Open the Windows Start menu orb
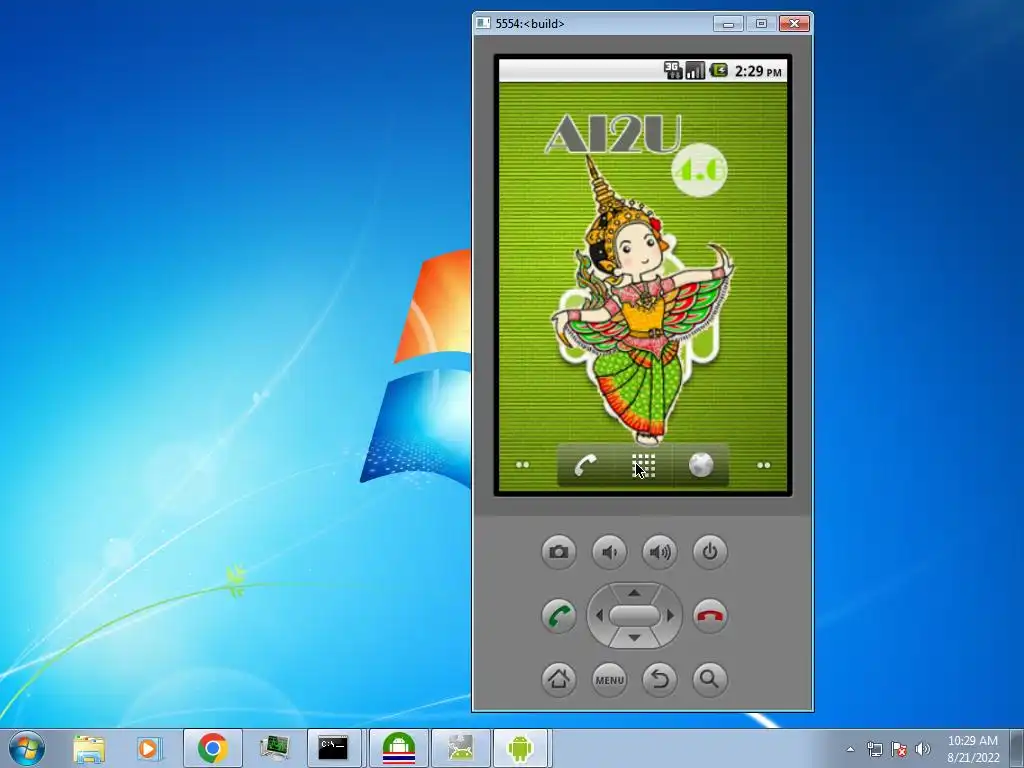 coord(27,748)
